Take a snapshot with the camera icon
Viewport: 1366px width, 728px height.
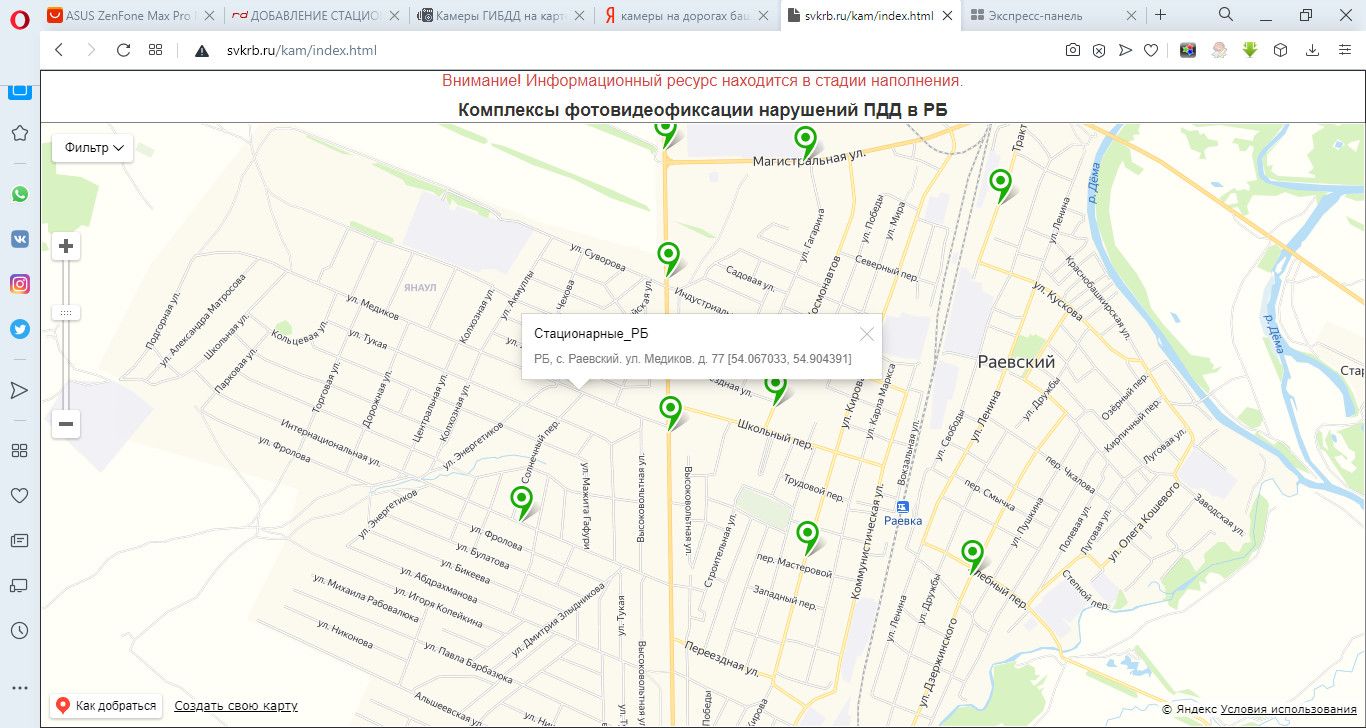click(1072, 50)
